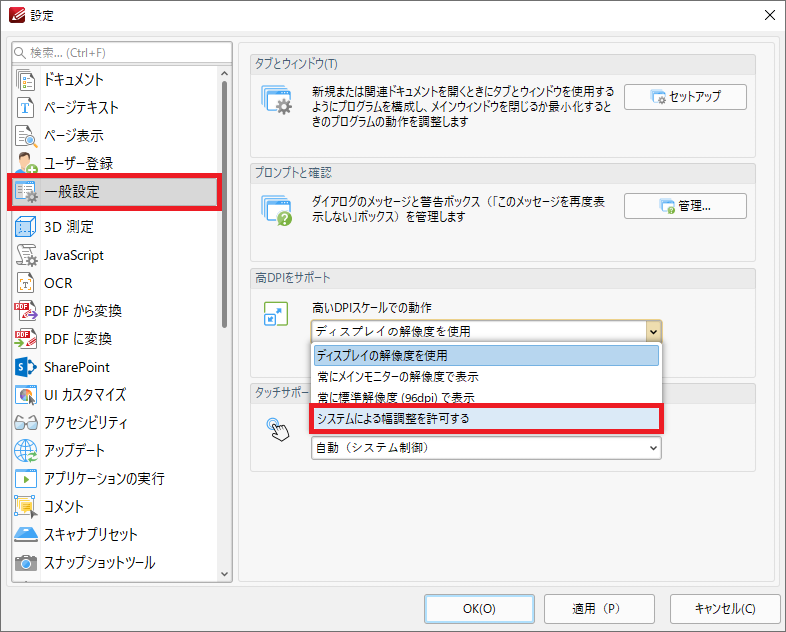
Task: Click the ページ表示 magnifier page icon
Action: pyautogui.click(x=26, y=136)
